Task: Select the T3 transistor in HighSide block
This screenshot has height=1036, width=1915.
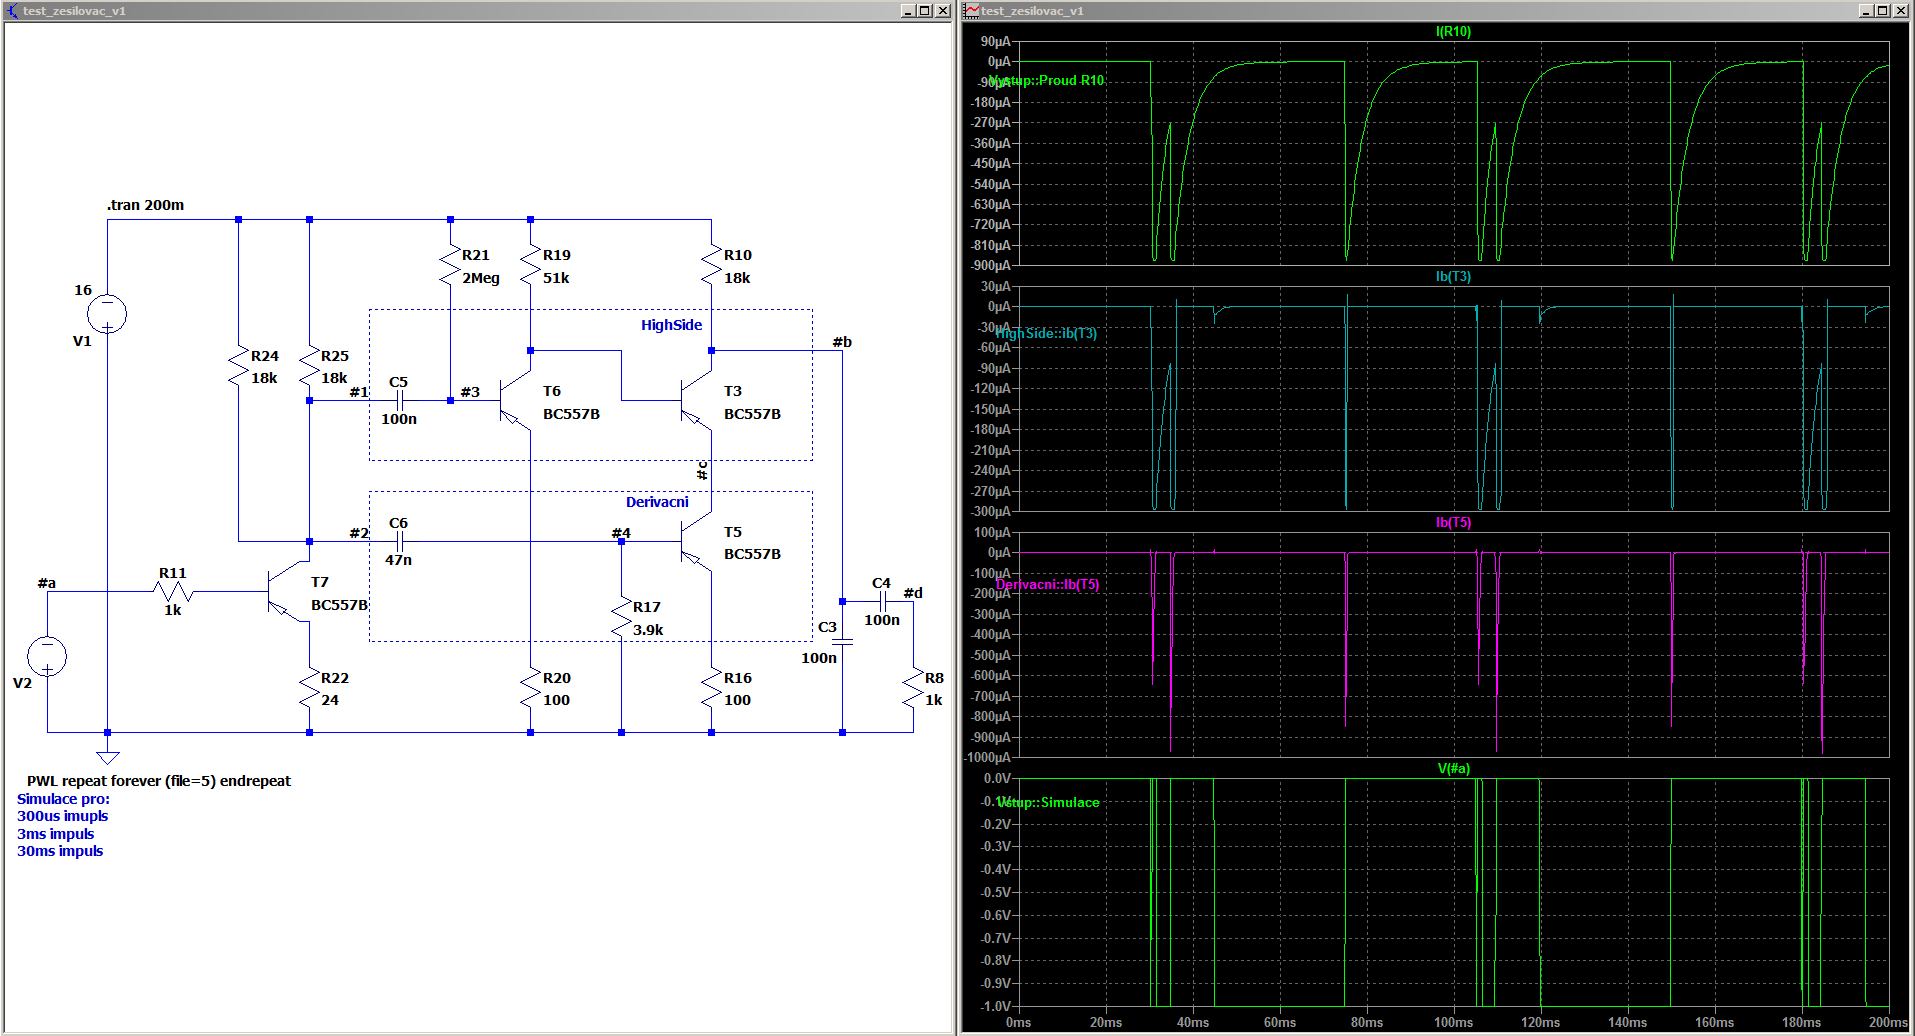Action: [696, 401]
